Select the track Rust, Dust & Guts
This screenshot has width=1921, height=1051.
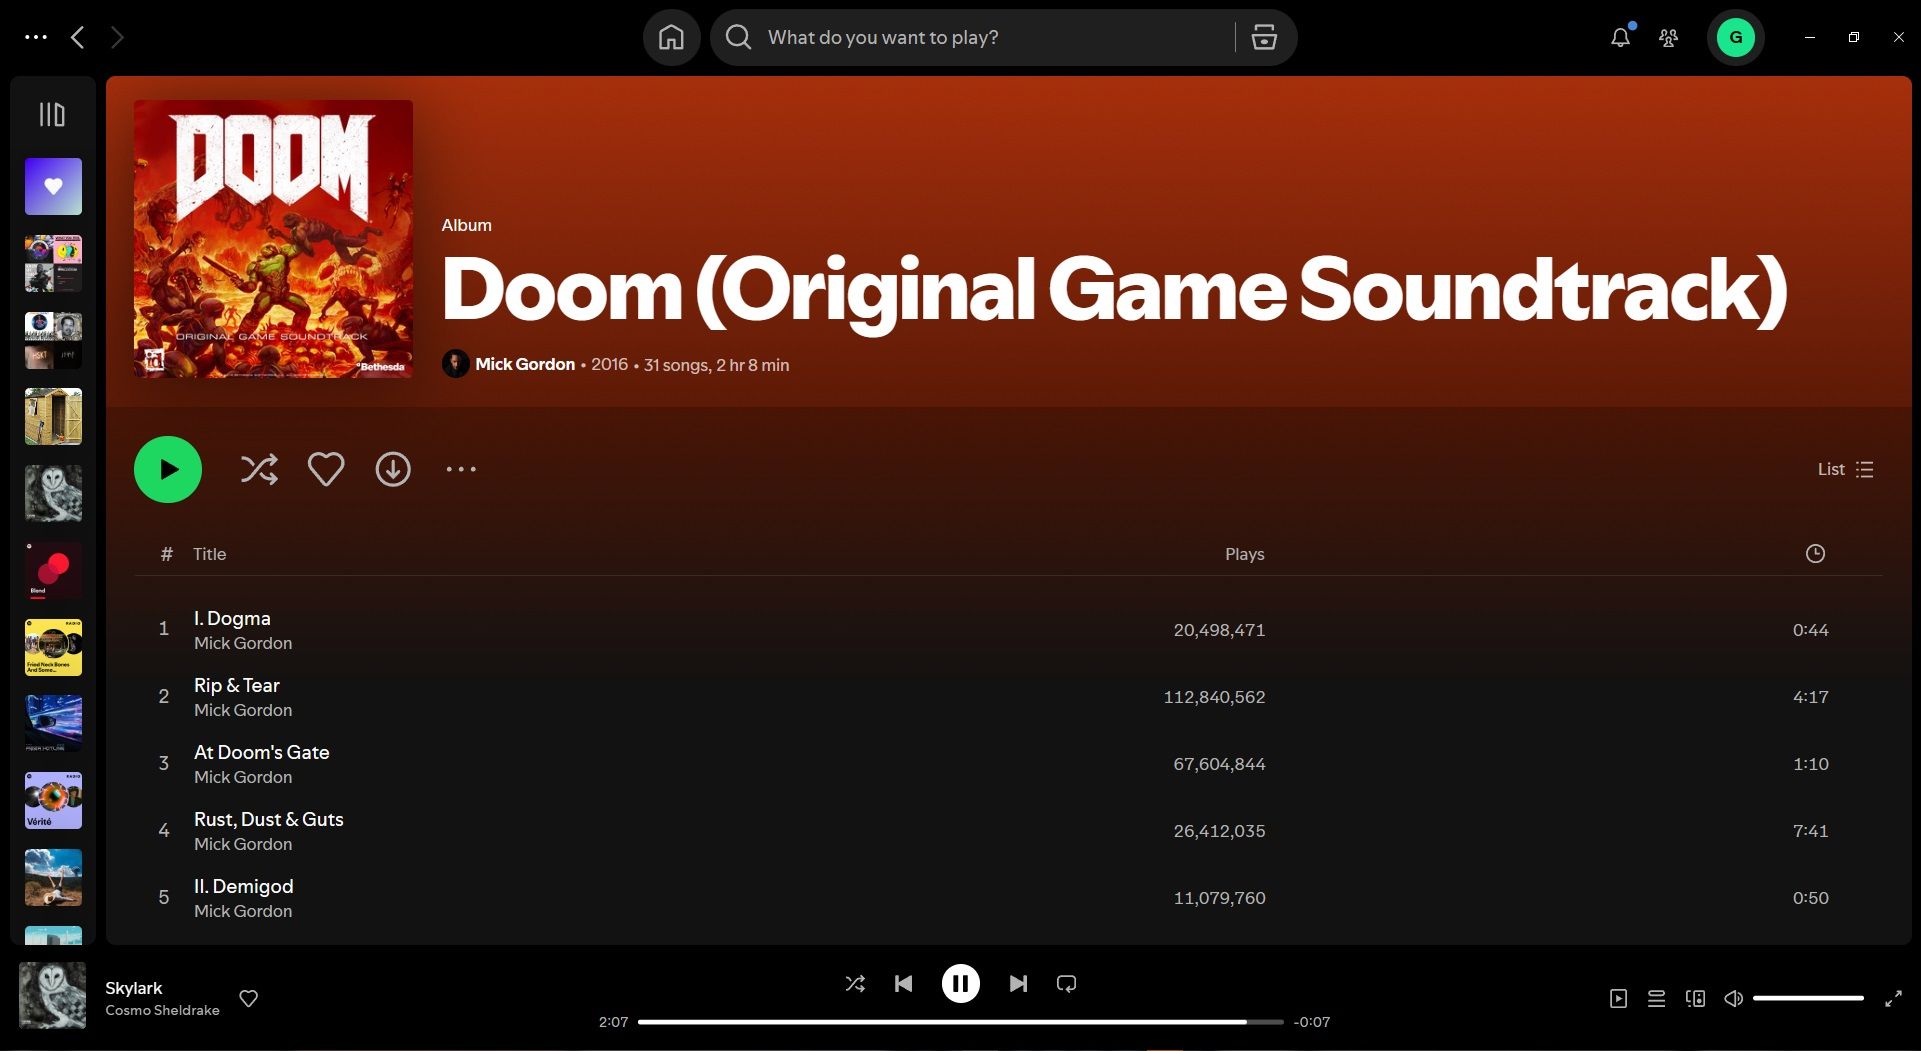[1008, 830]
